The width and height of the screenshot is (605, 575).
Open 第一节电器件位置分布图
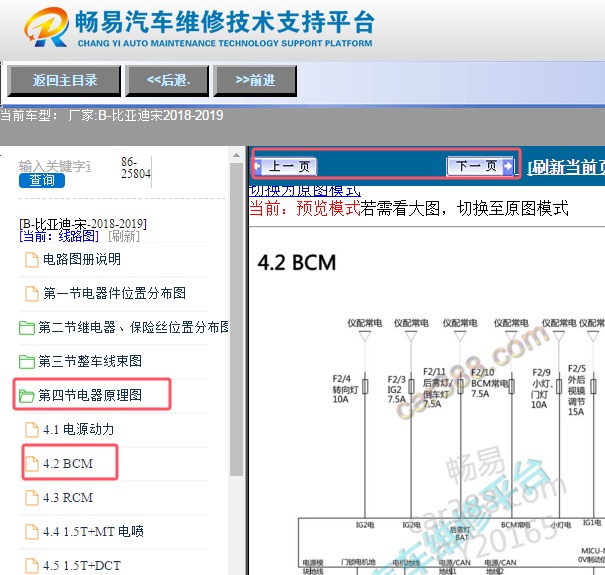(115, 293)
